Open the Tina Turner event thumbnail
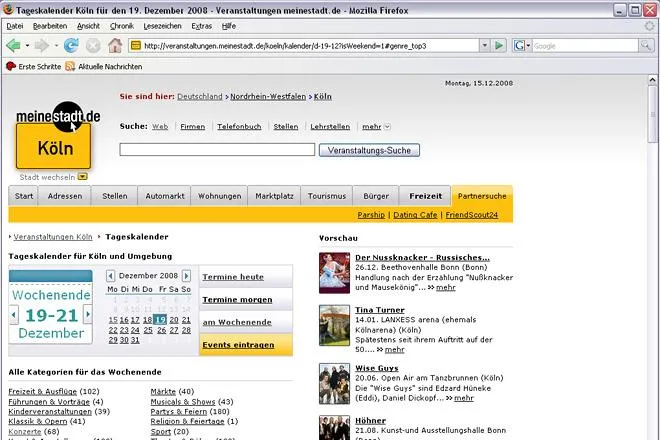This screenshot has height=440, width=660. point(334,325)
